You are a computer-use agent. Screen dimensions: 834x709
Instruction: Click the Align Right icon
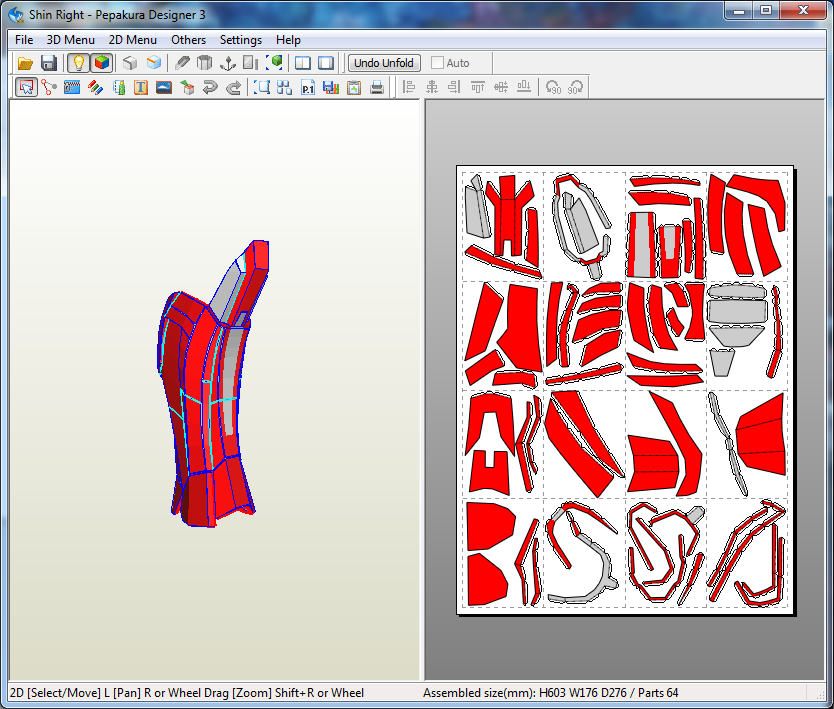454,87
